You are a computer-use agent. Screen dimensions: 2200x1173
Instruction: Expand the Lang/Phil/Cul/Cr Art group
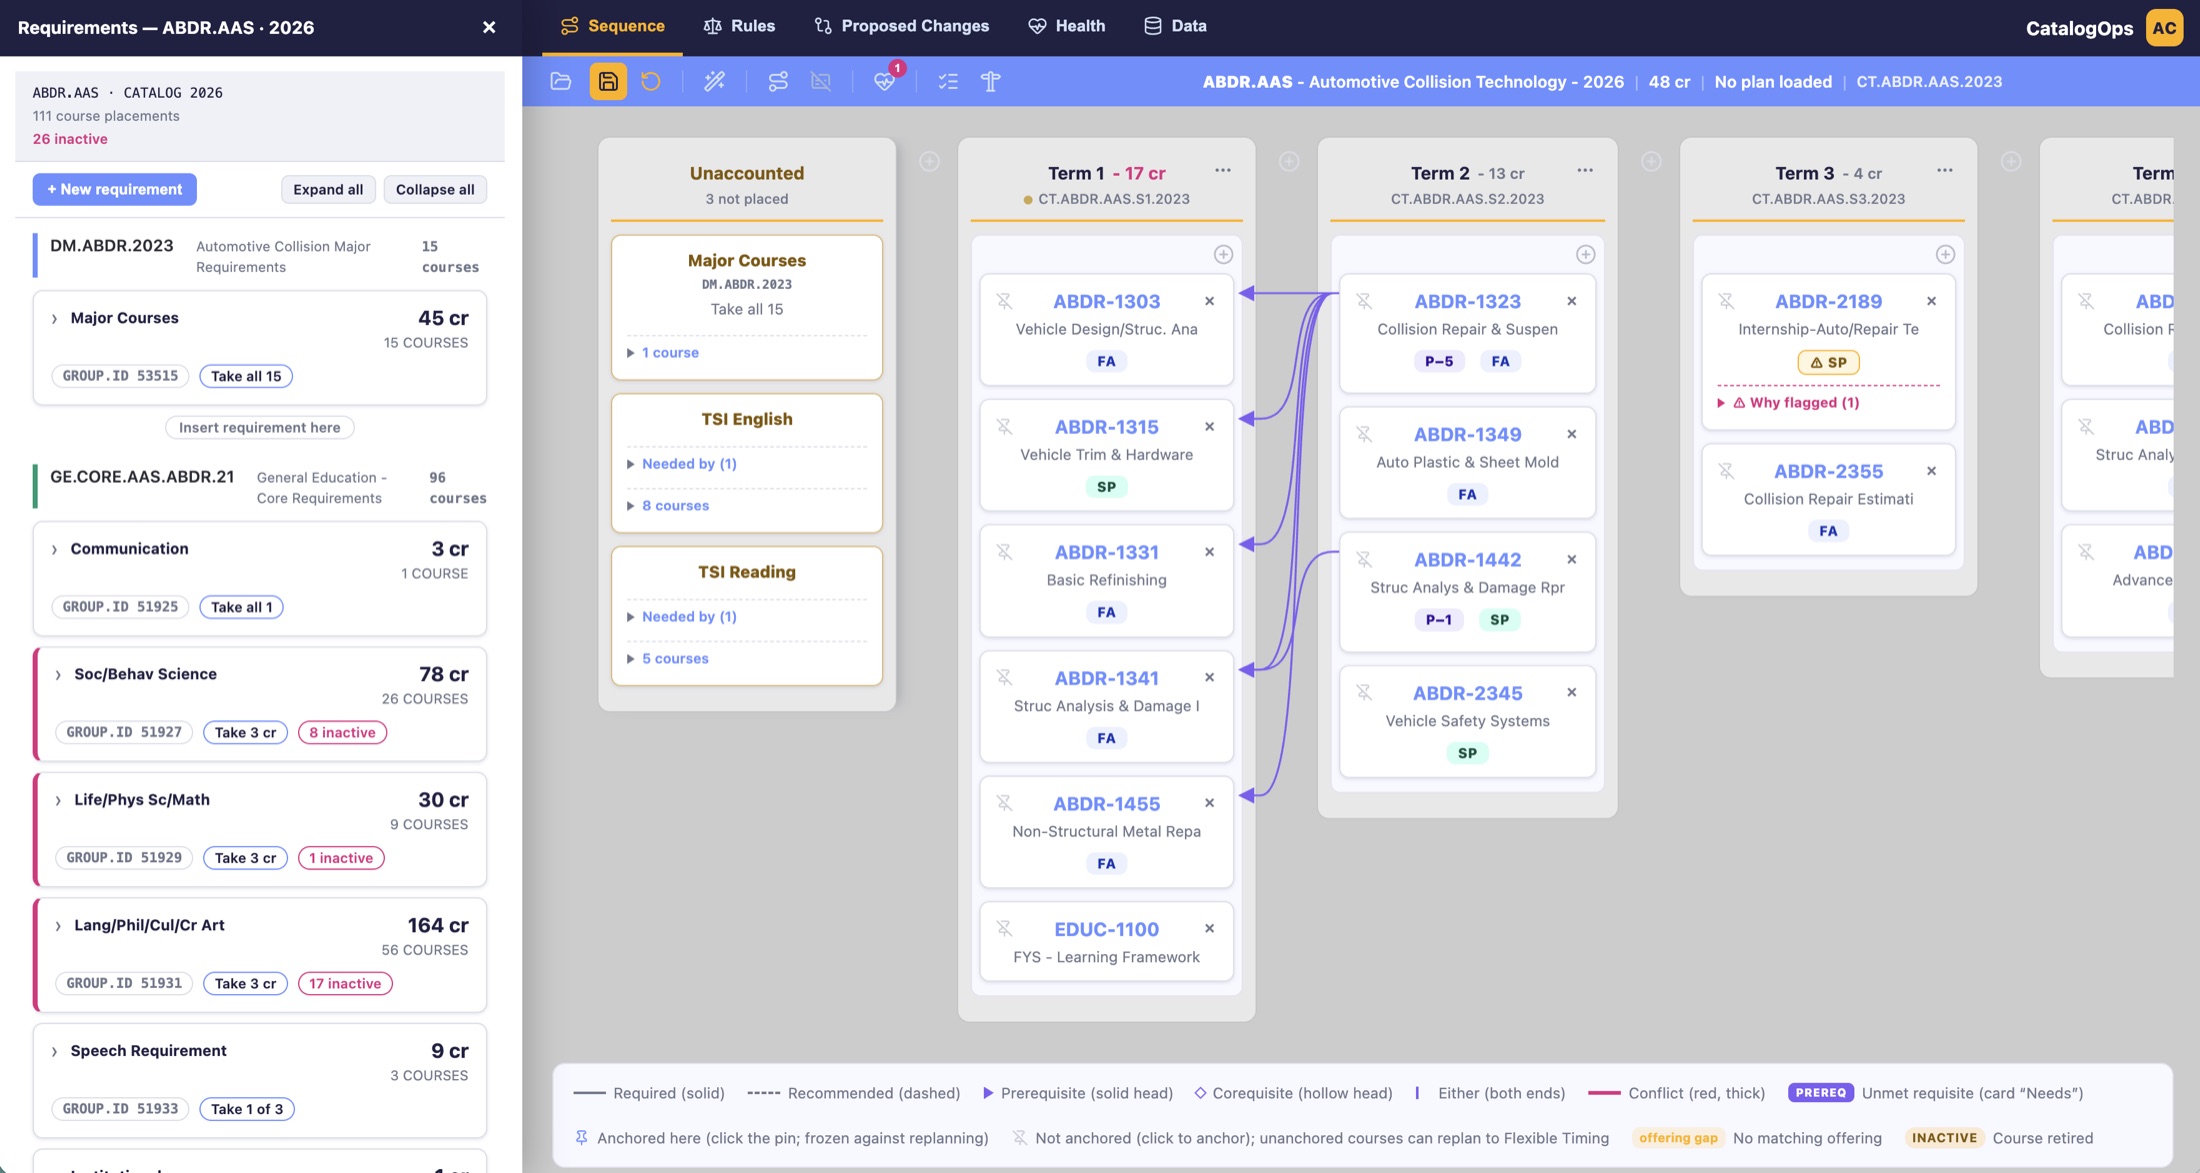(58, 926)
